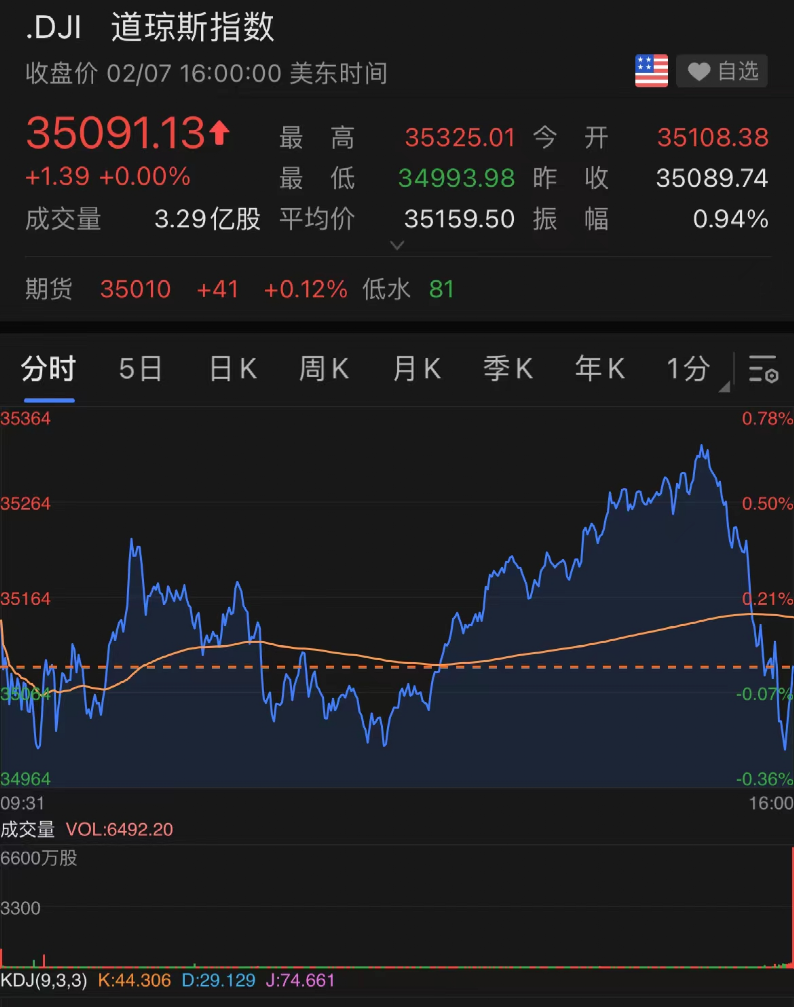Screen dimensions: 794x1007
Task: Tap the K:44.306 value
Action: (x=134, y=981)
